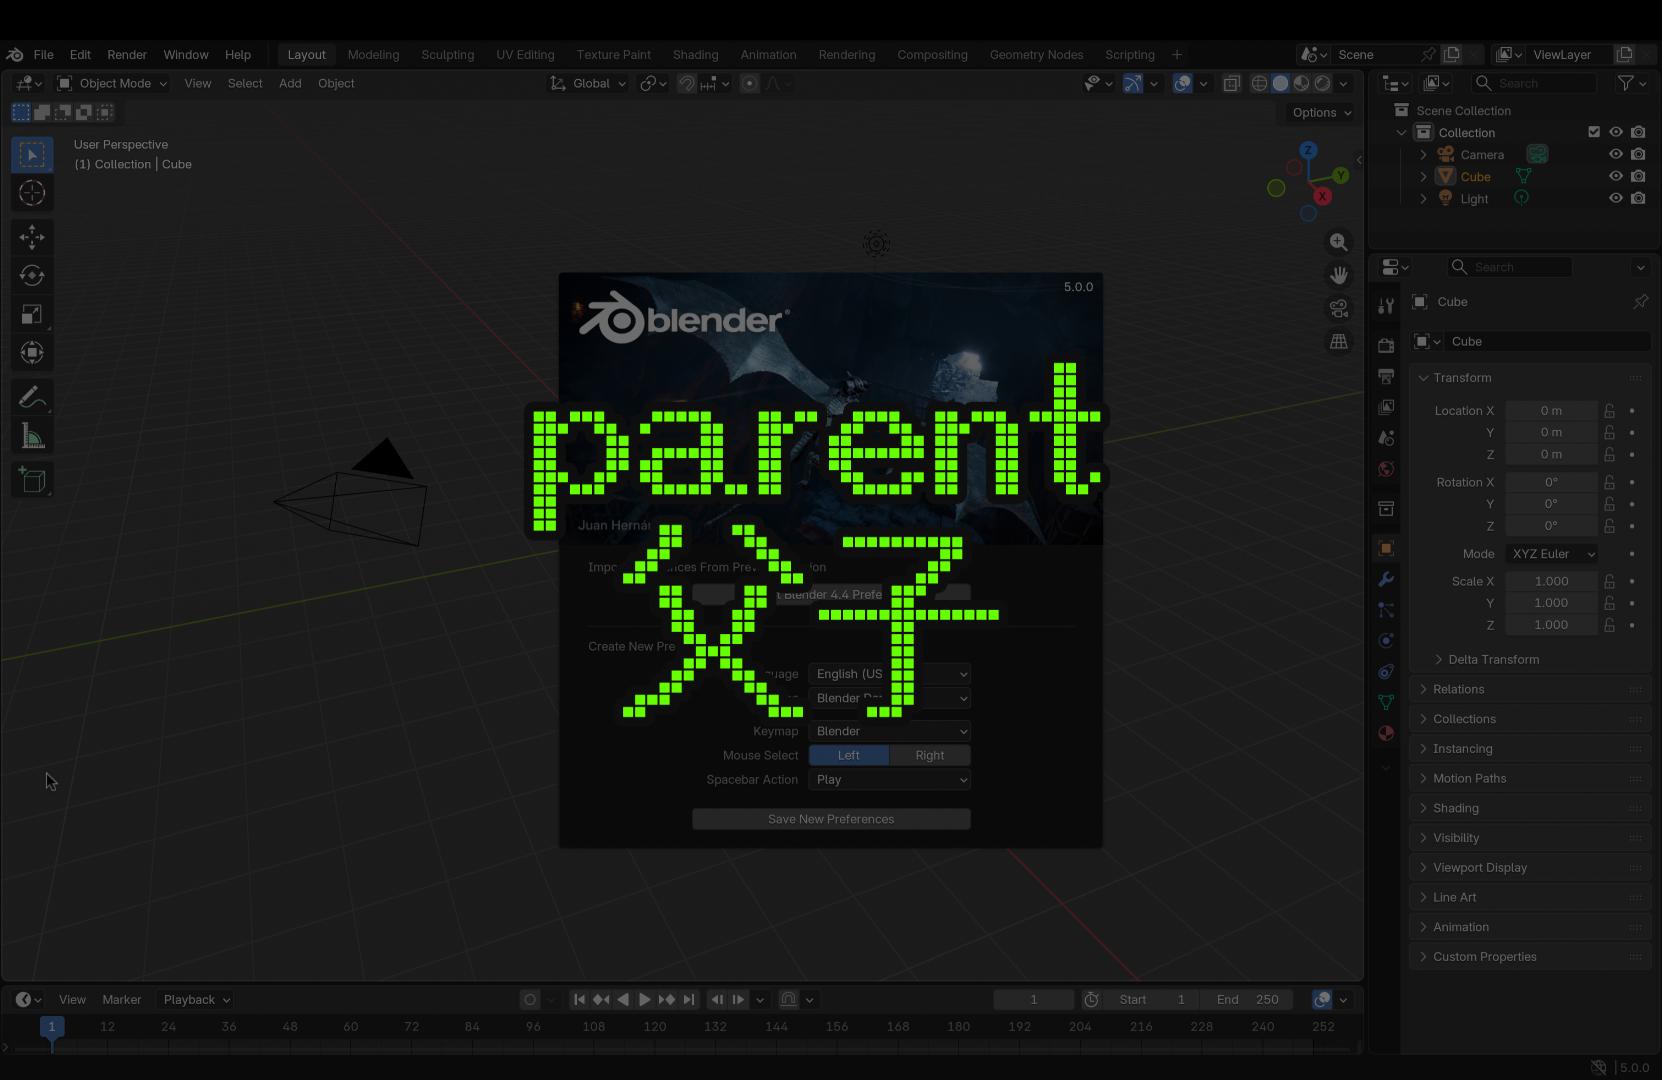Open the Render properties tab

point(1386,345)
